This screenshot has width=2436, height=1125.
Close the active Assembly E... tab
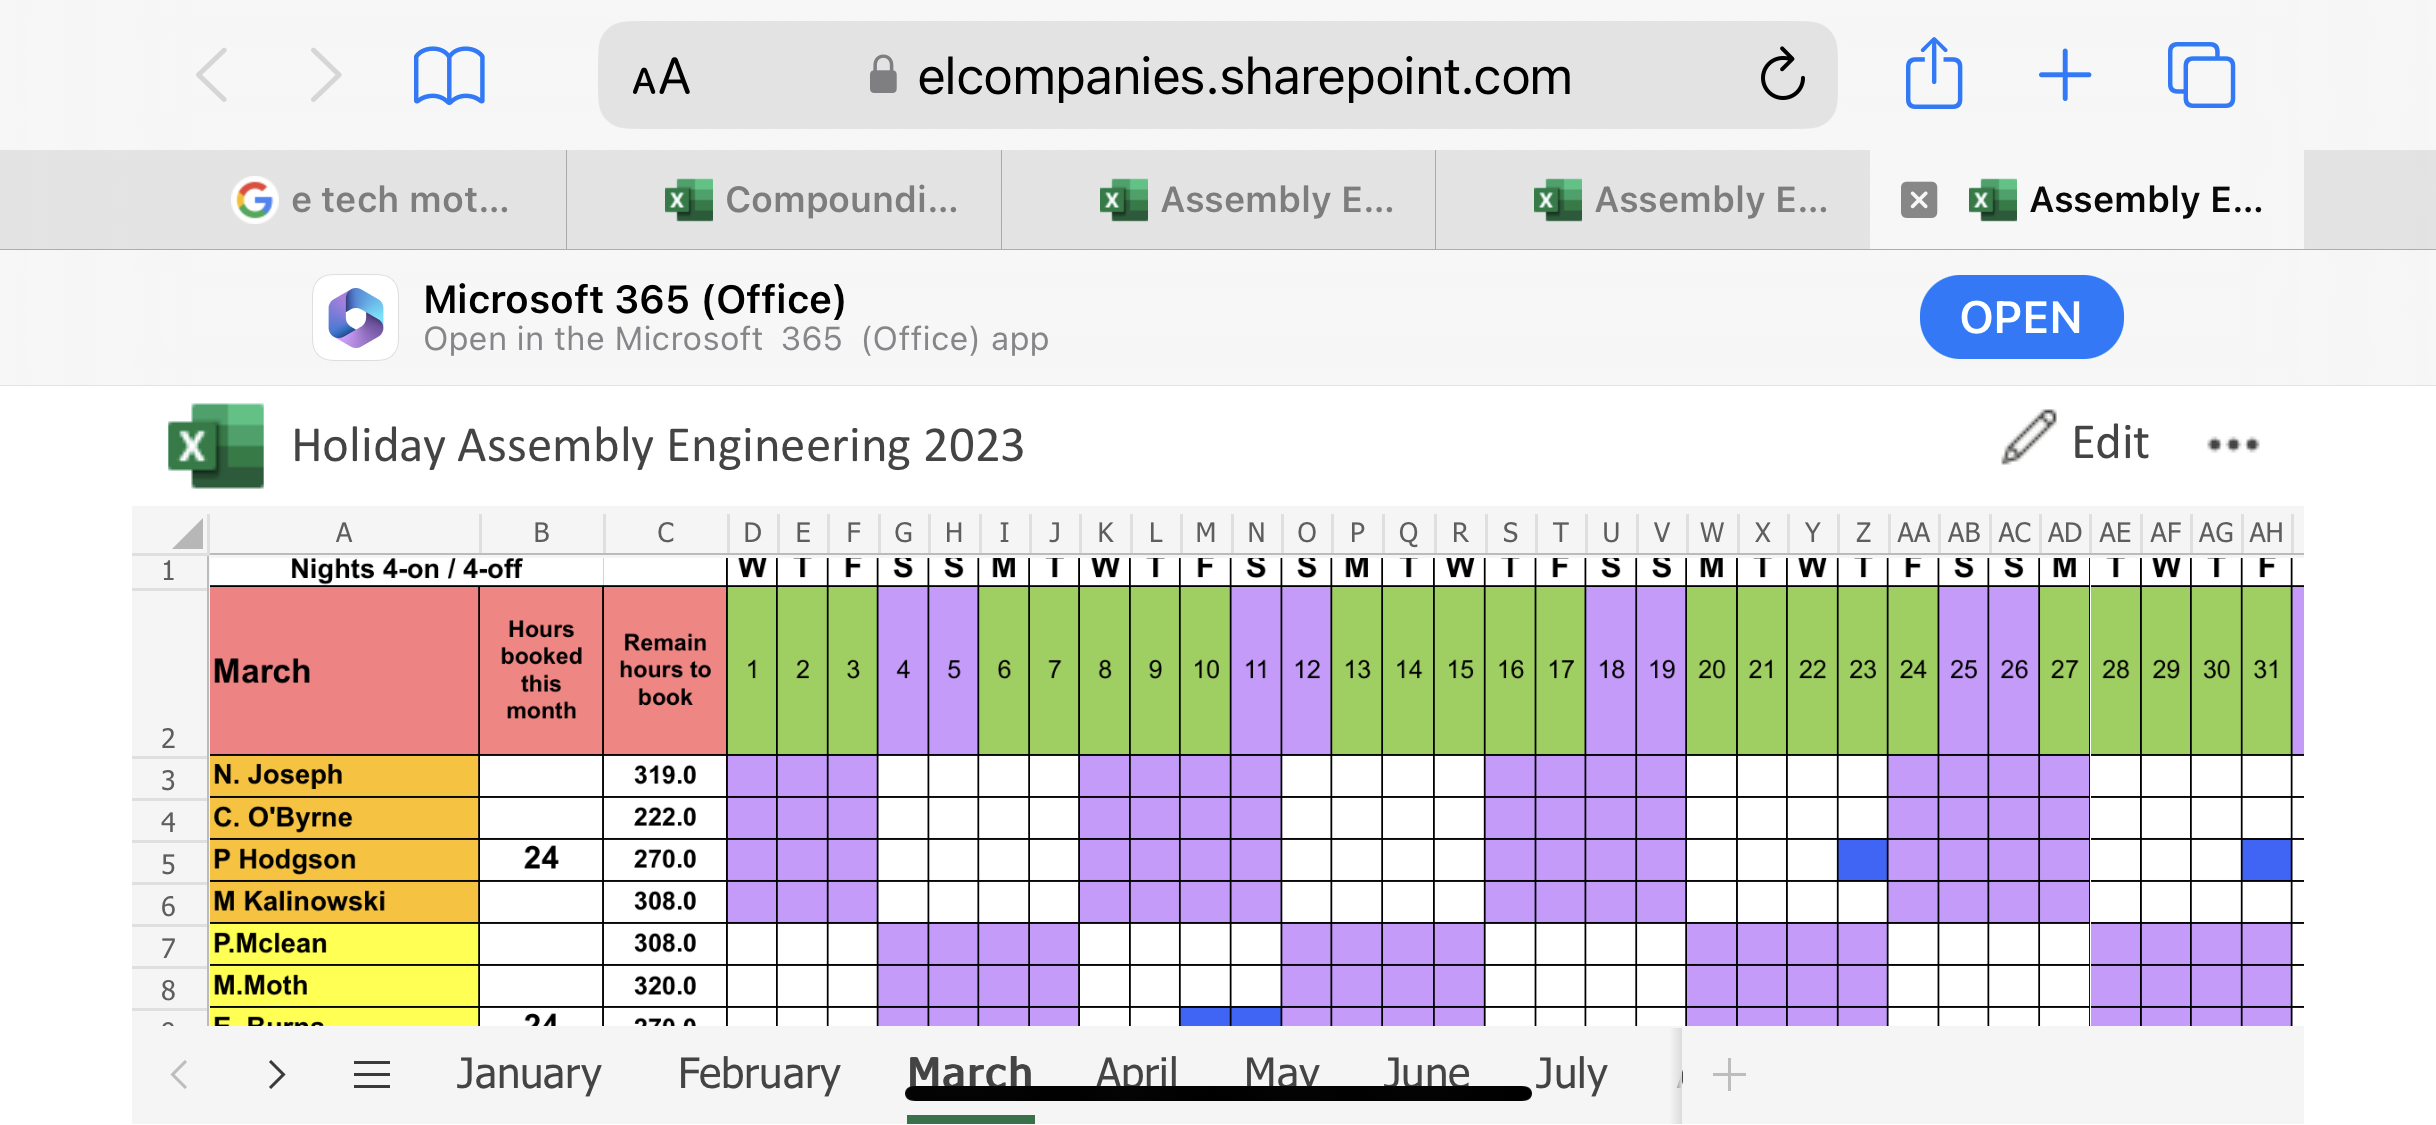point(1918,200)
